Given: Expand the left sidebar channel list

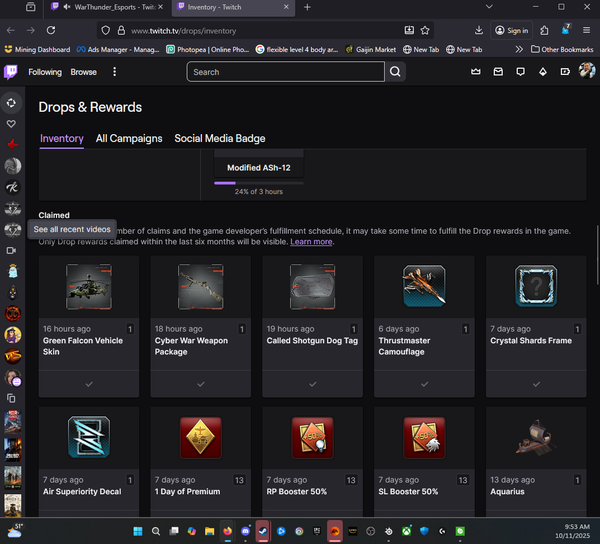Looking at the screenshot, I should 12,102.
